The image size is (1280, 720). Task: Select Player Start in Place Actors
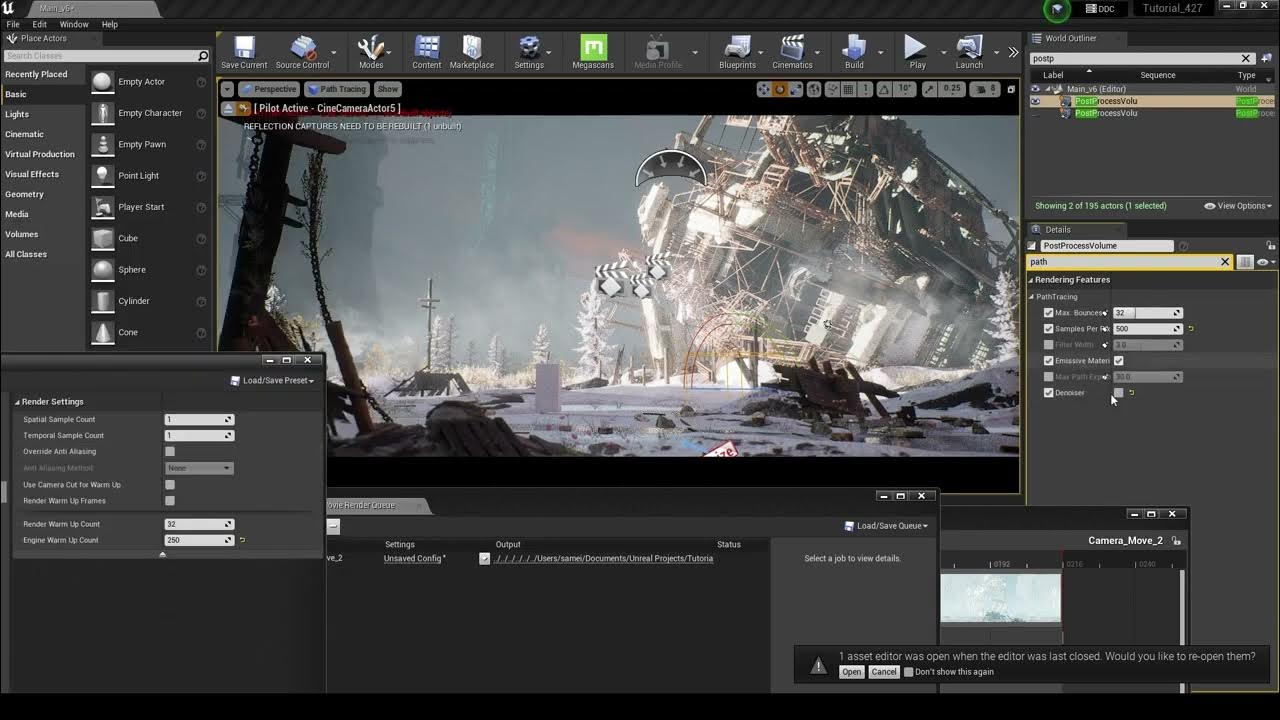pos(150,207)
